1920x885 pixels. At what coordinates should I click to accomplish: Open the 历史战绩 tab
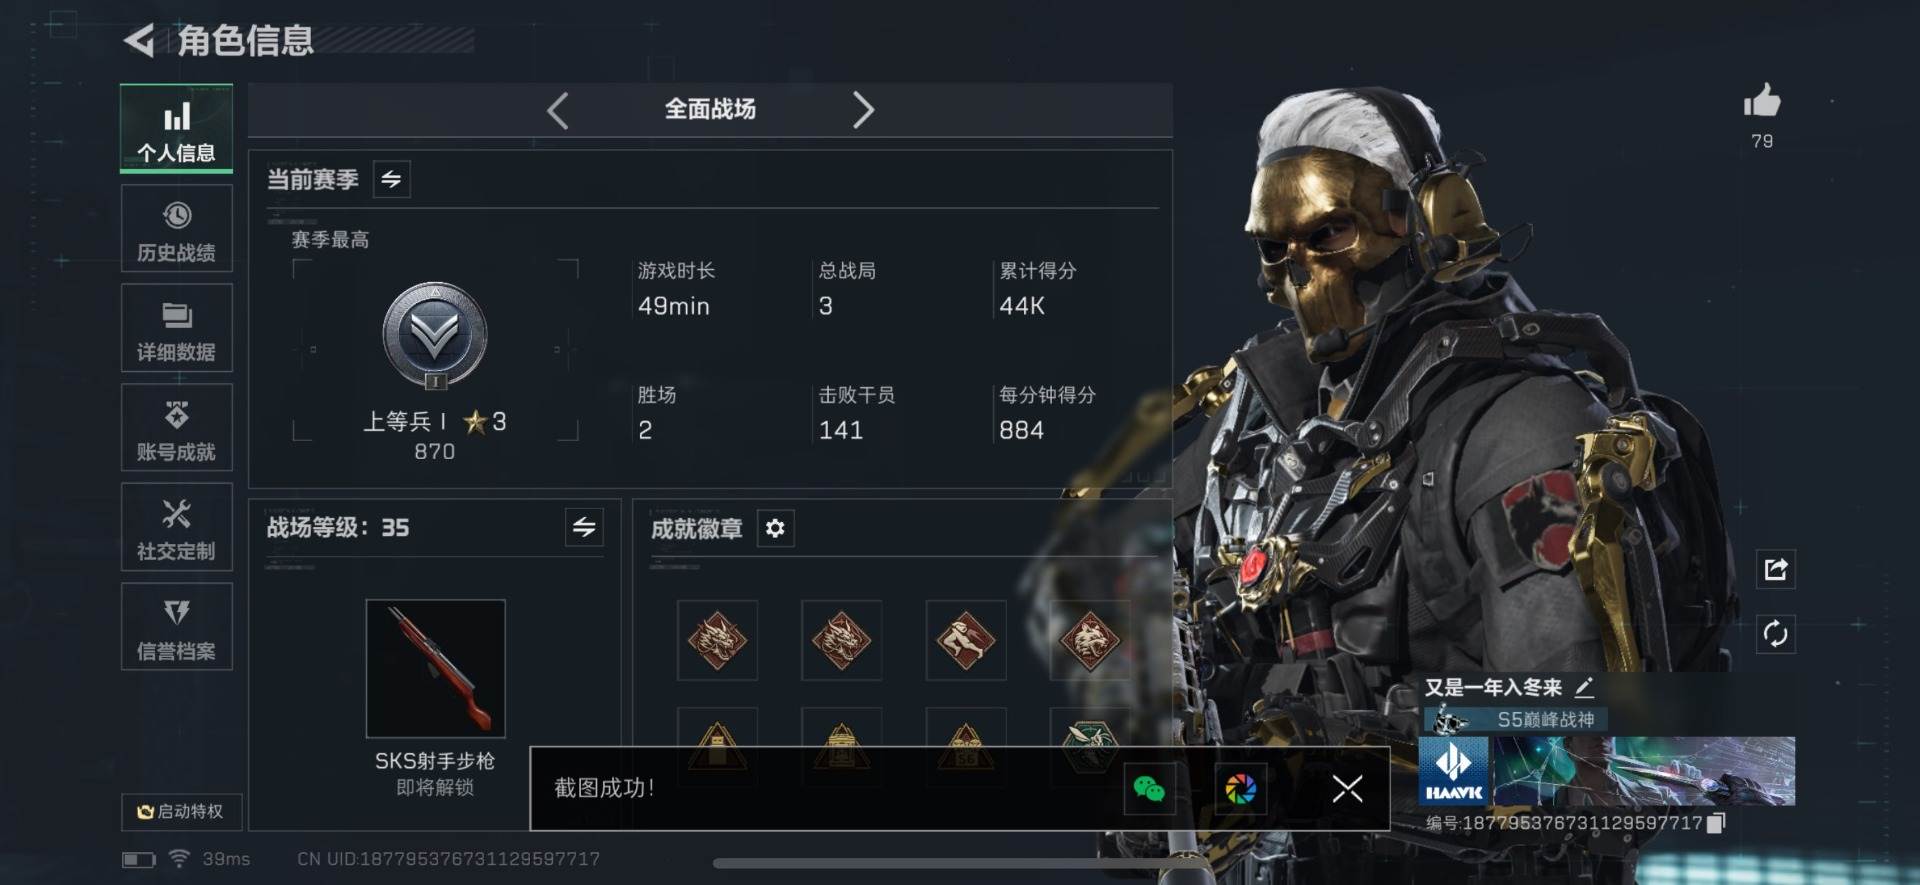177,229
